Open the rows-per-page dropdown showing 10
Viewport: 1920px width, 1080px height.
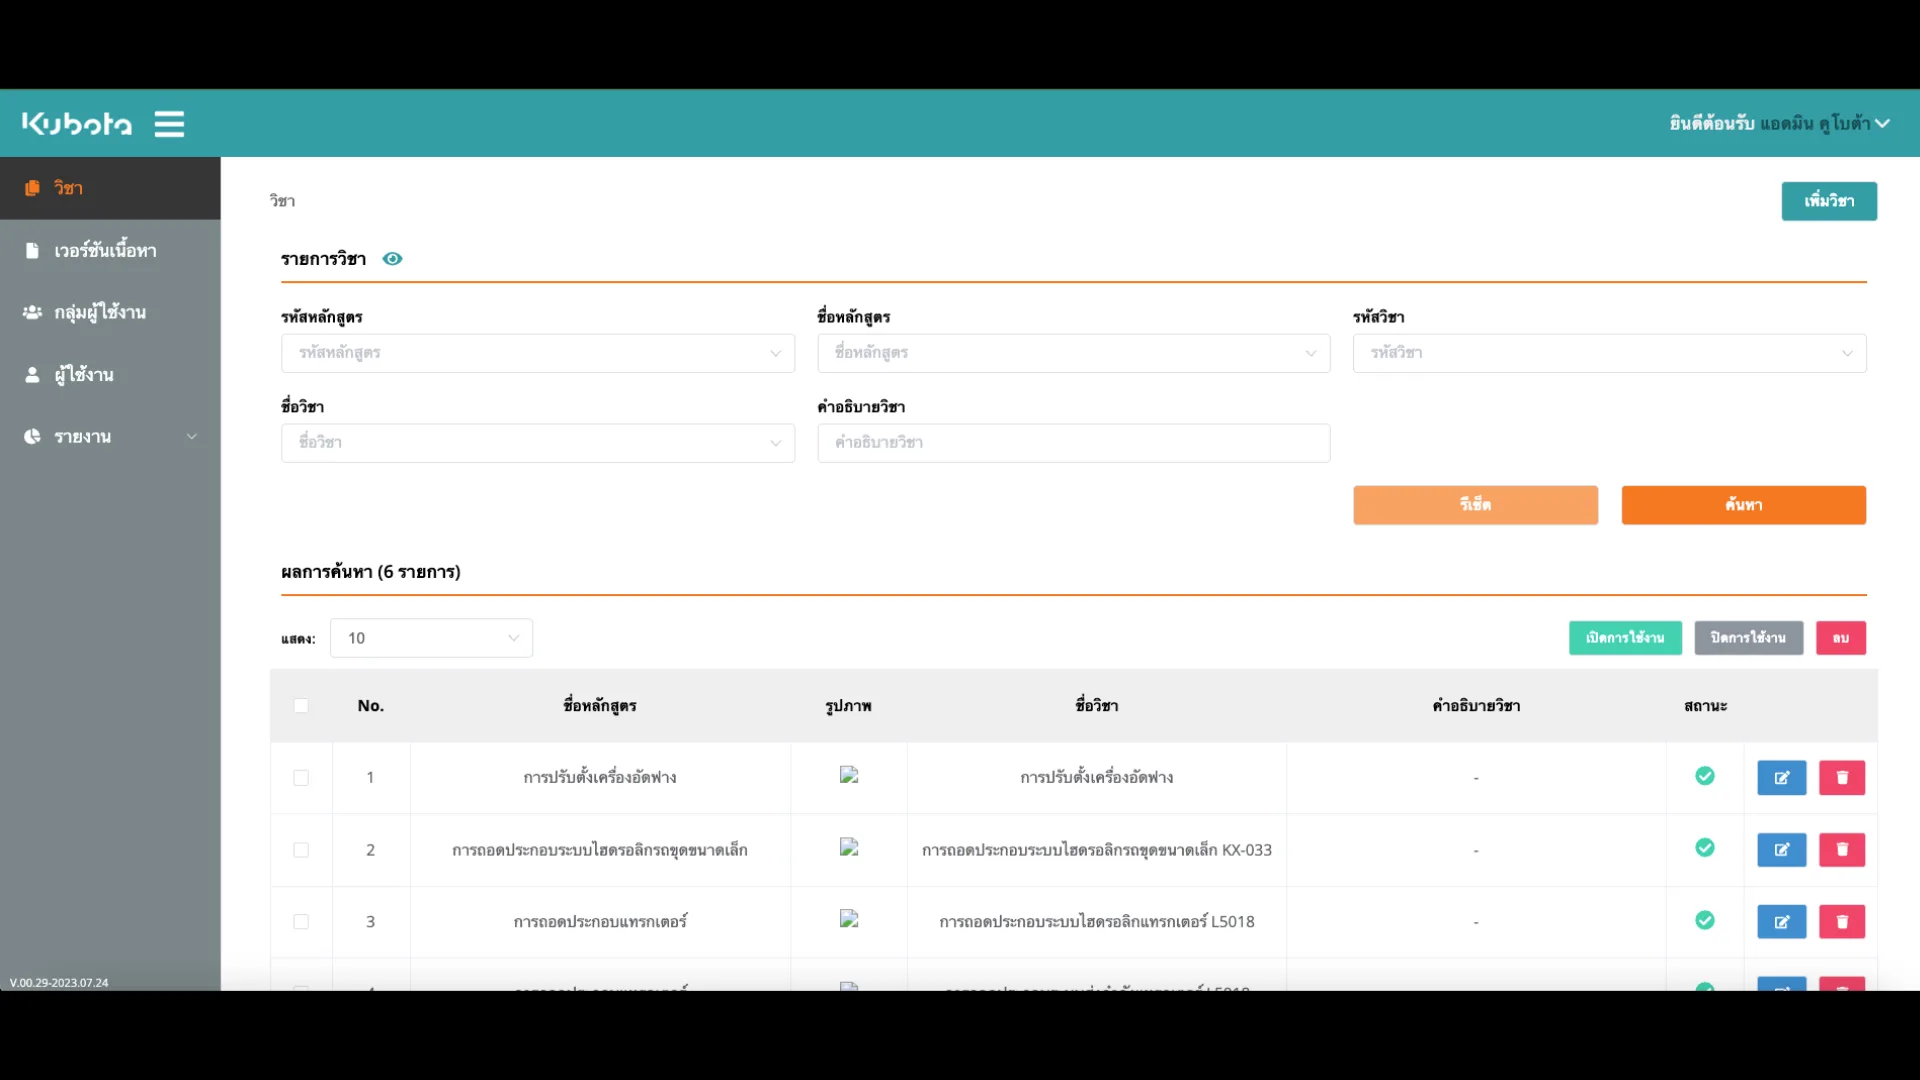(431, 638)
